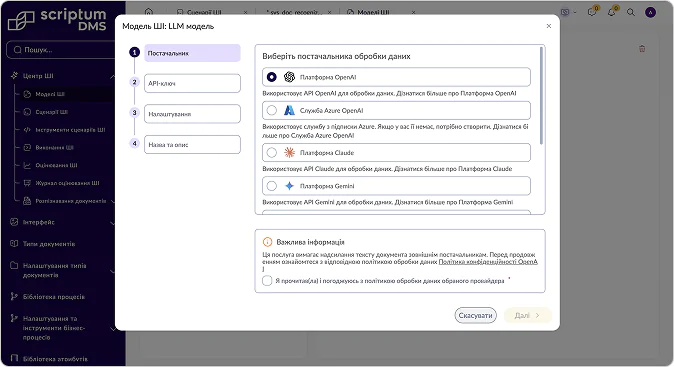
Task: Click the orange Важлива інформація info icon
Action: click(x=267, y=242)
